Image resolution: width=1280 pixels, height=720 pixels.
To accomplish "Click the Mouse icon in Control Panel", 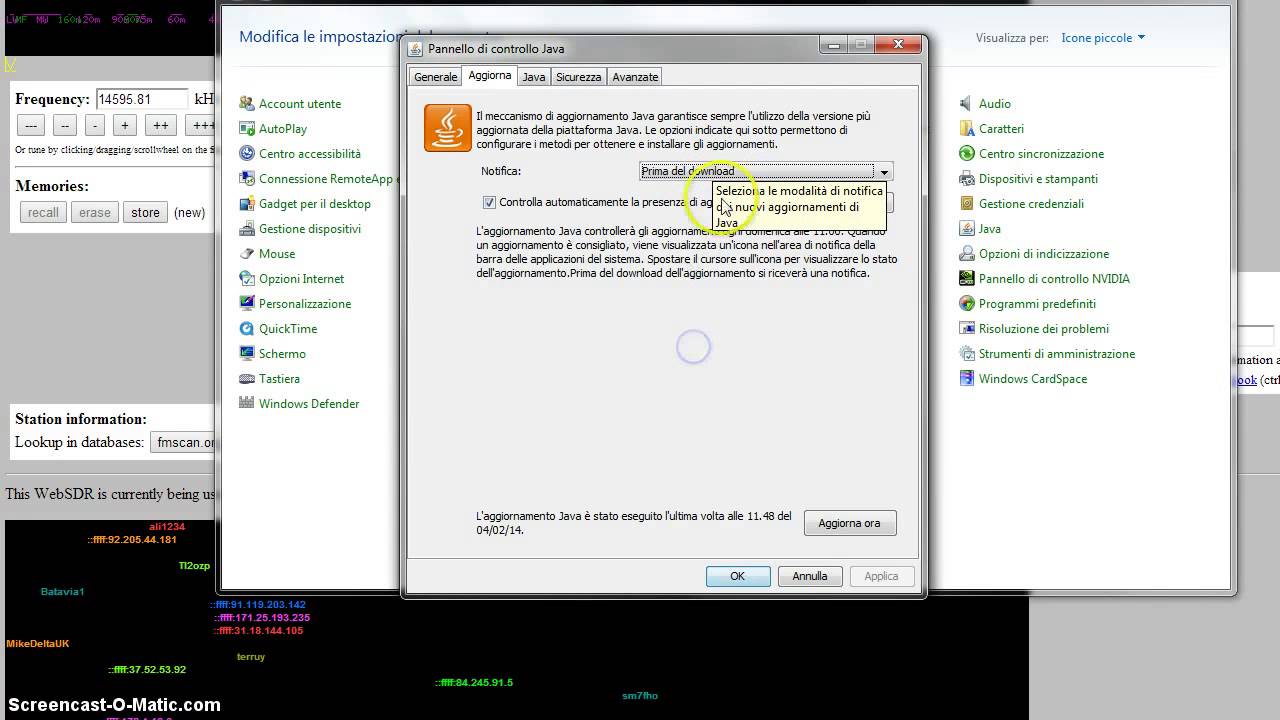I will 247,254.
